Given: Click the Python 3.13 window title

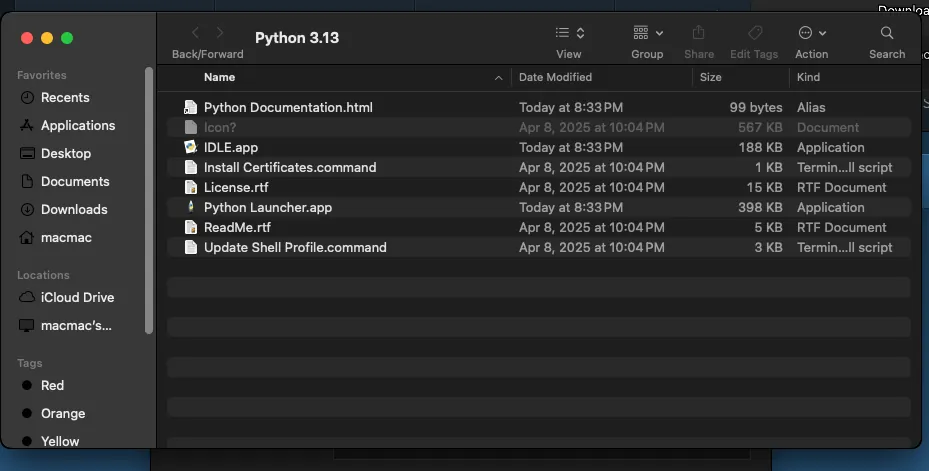Looking at the screenshot, I should tap(297, 38).
